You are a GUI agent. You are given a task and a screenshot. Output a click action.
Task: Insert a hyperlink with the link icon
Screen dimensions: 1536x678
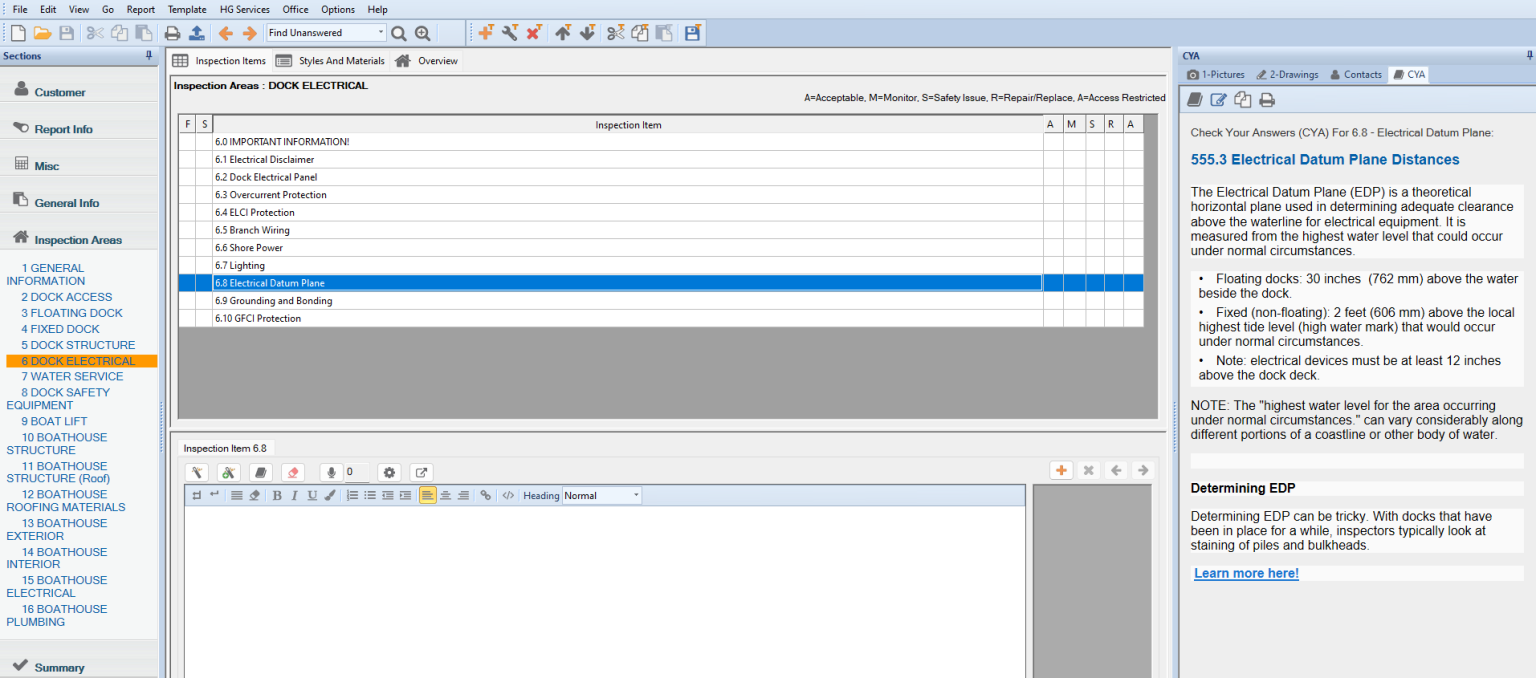coord(485,495)
